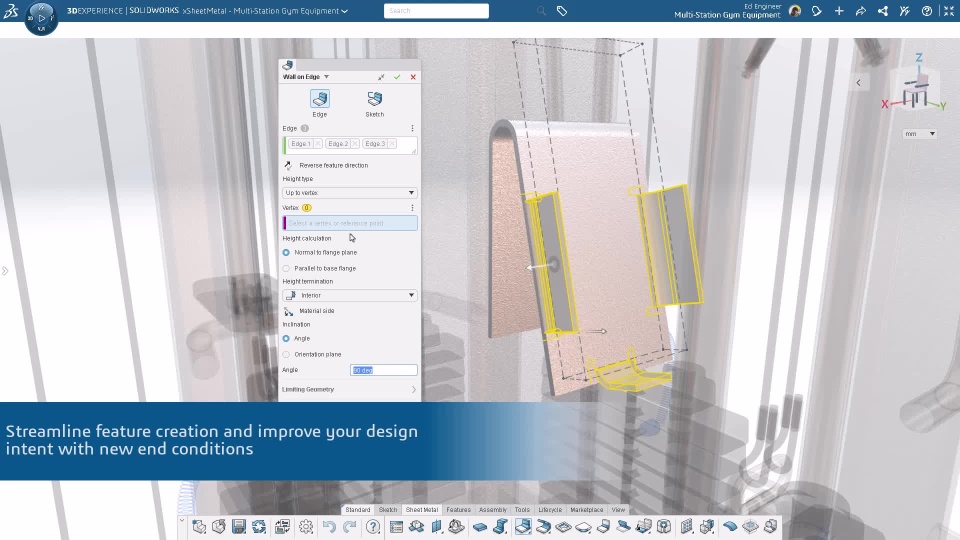The image size is (960, 540).
Task: Switch to the Sketch toolbar tab
Action: (x=388, y=509)
